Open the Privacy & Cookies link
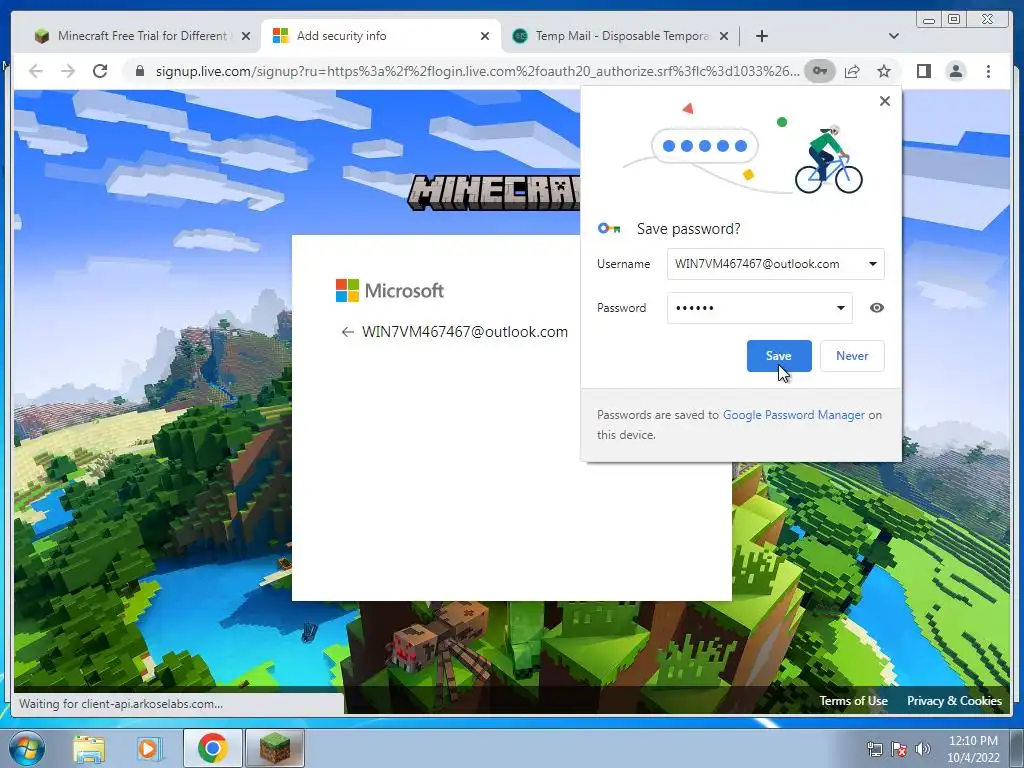Viewport: 1024px width, 768px height. (x=954, y=701)
